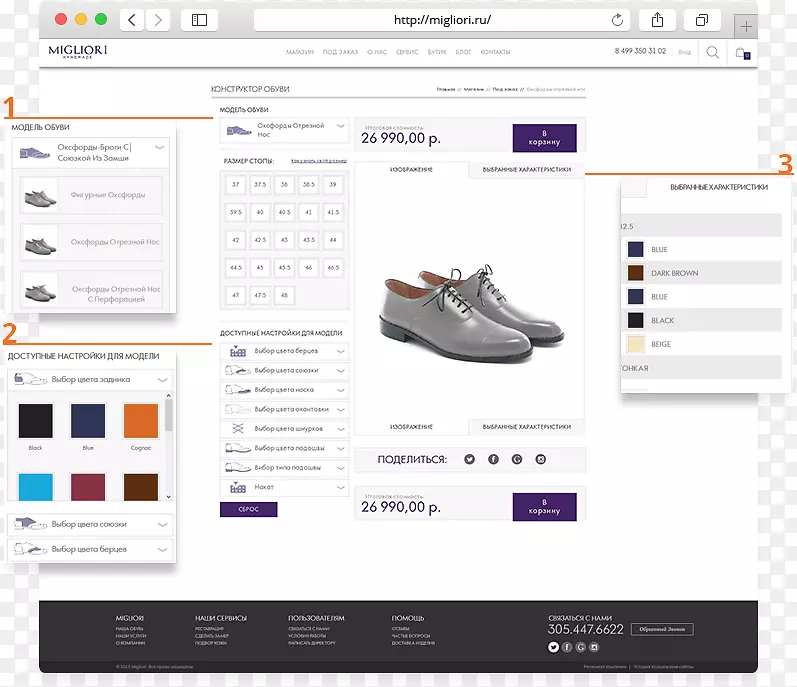Select foot size 37

[x=235, y=184]
